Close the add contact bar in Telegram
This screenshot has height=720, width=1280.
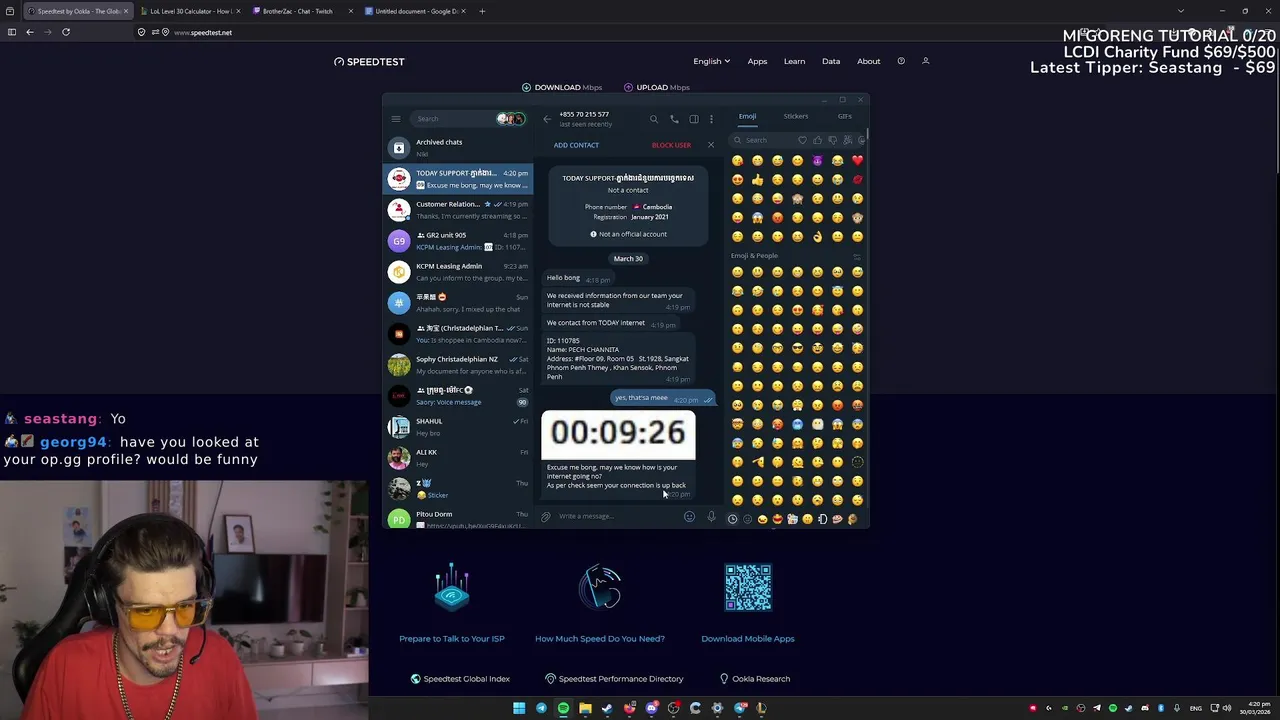(711, 145)
